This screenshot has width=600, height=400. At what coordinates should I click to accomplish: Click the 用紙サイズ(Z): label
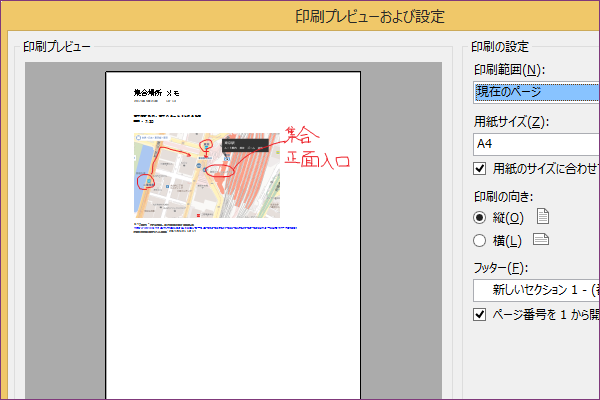click(x=511, y=122)
